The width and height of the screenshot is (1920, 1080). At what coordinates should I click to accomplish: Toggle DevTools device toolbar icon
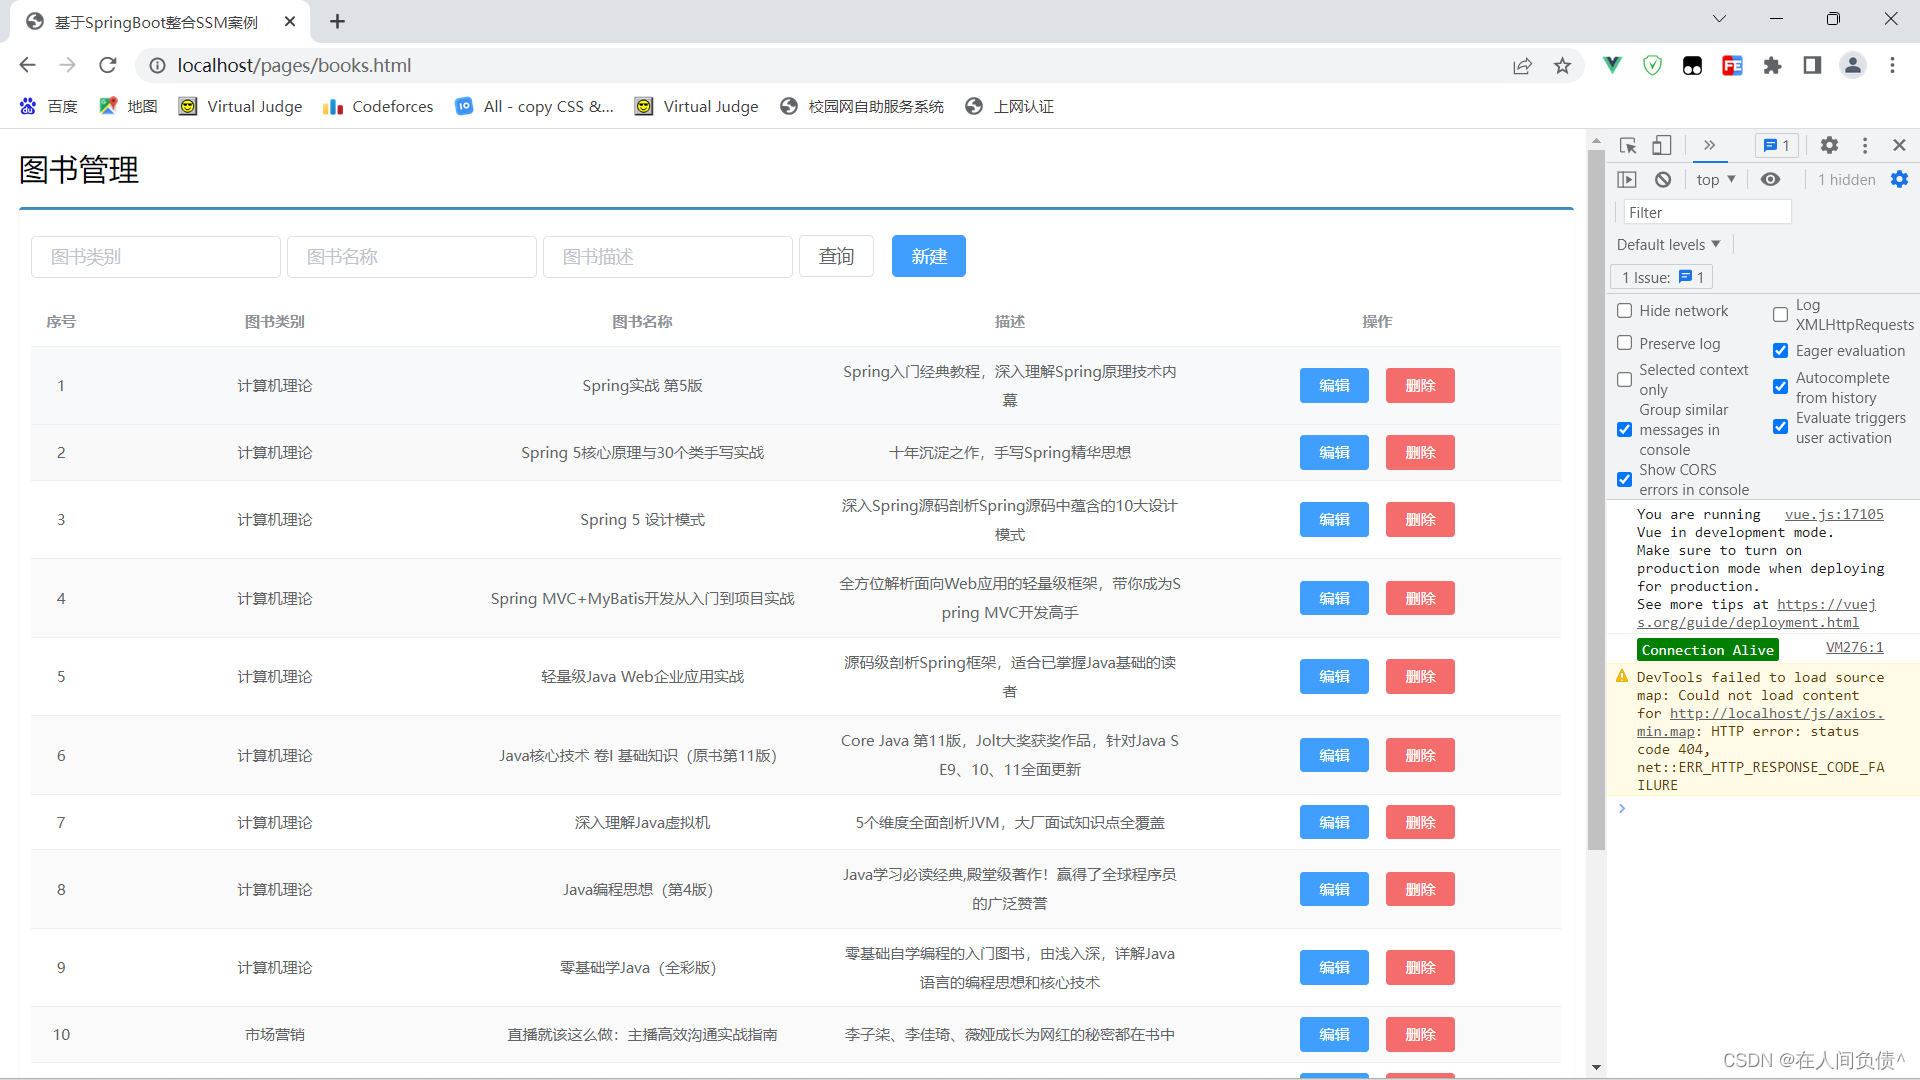1661,146
